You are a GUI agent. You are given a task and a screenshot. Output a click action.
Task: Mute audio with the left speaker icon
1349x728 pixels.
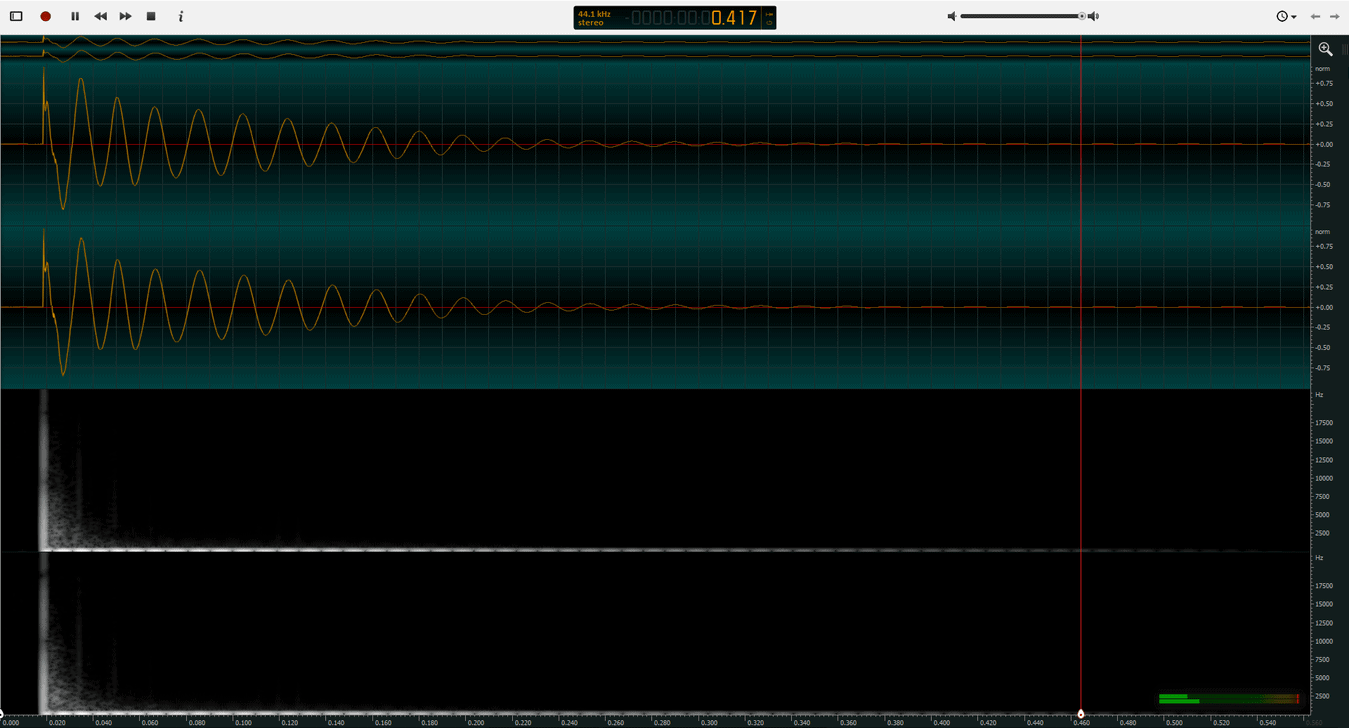coord(952,16)
